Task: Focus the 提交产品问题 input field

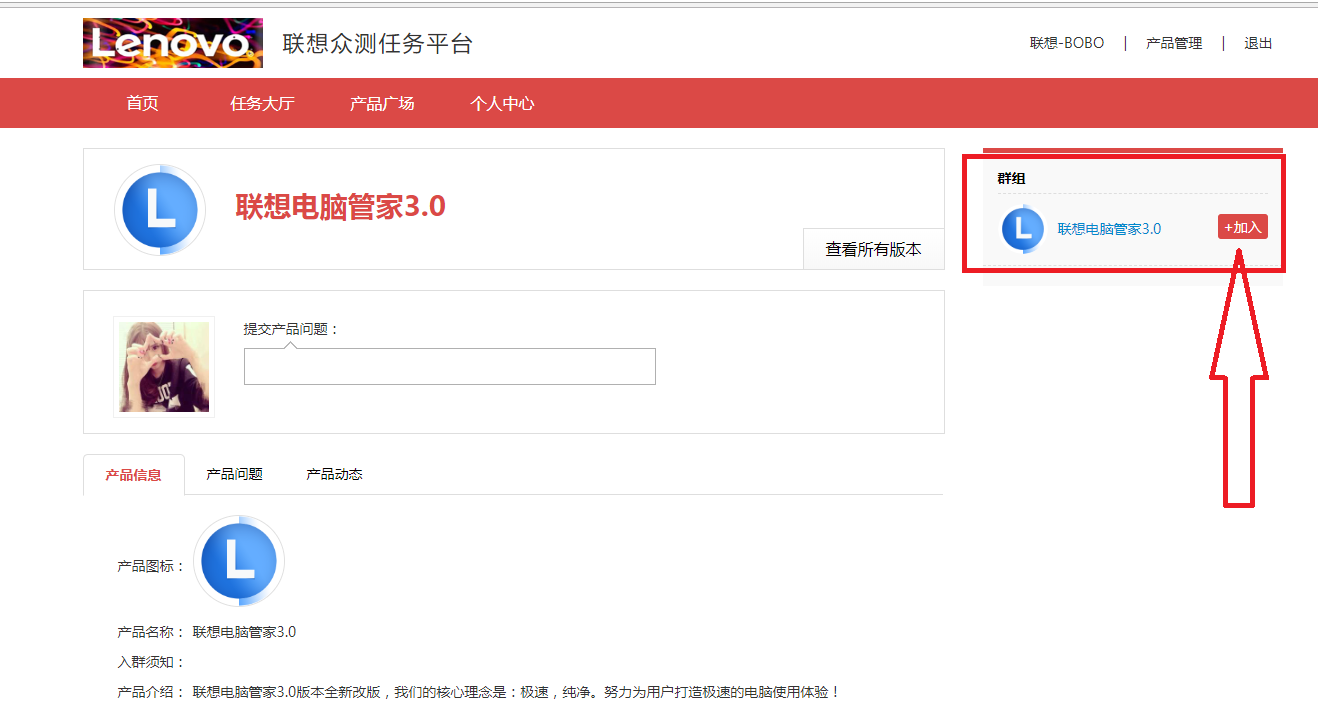Action: (450, 366)
